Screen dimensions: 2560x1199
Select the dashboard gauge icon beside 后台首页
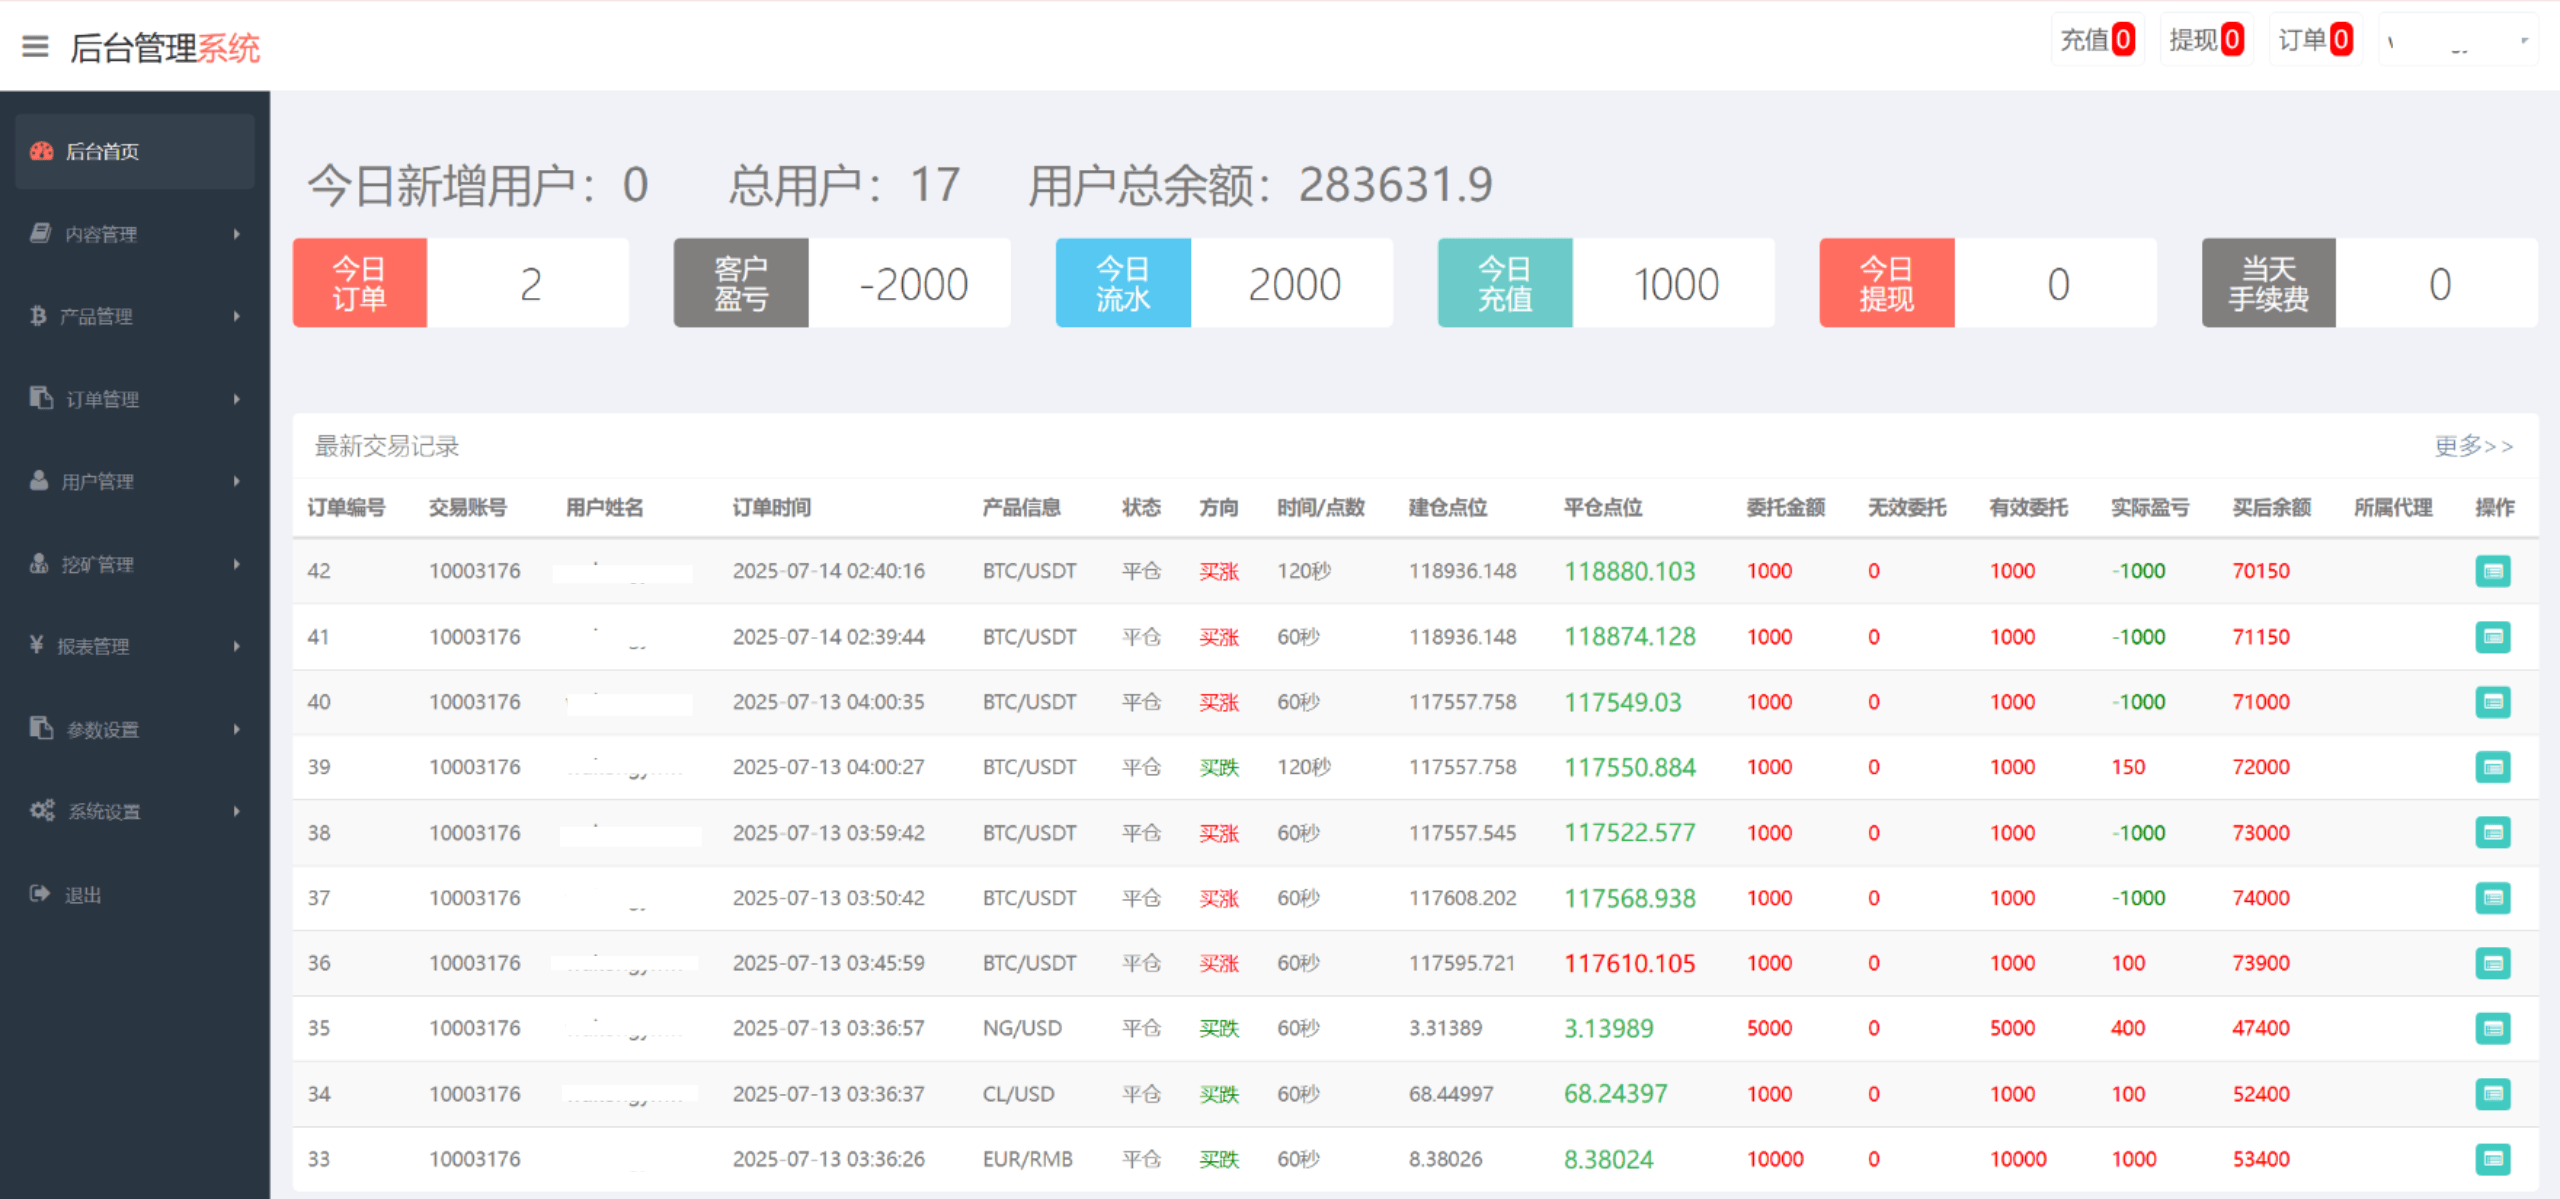point(41,151)
